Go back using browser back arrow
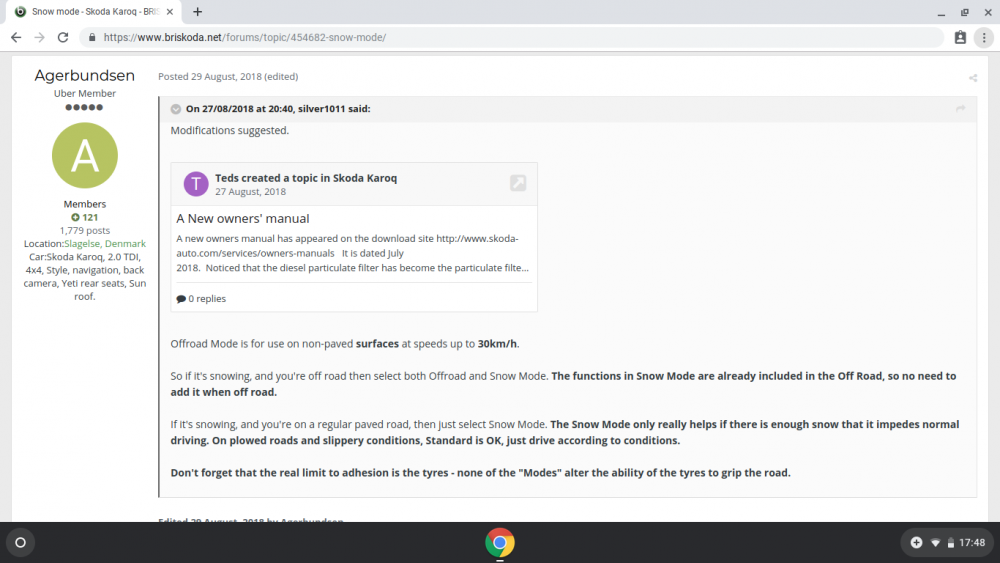The width and height of the screenshot is (1000, 563). (x=16, y=38)
